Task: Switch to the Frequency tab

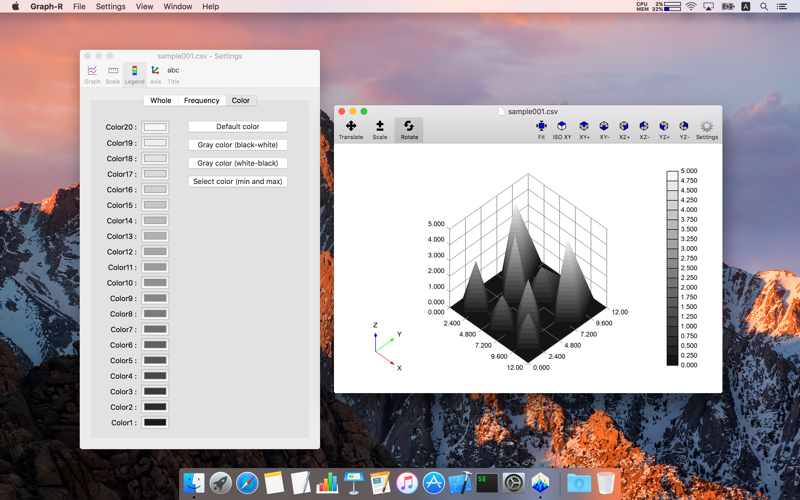Action: click(202, 101)
